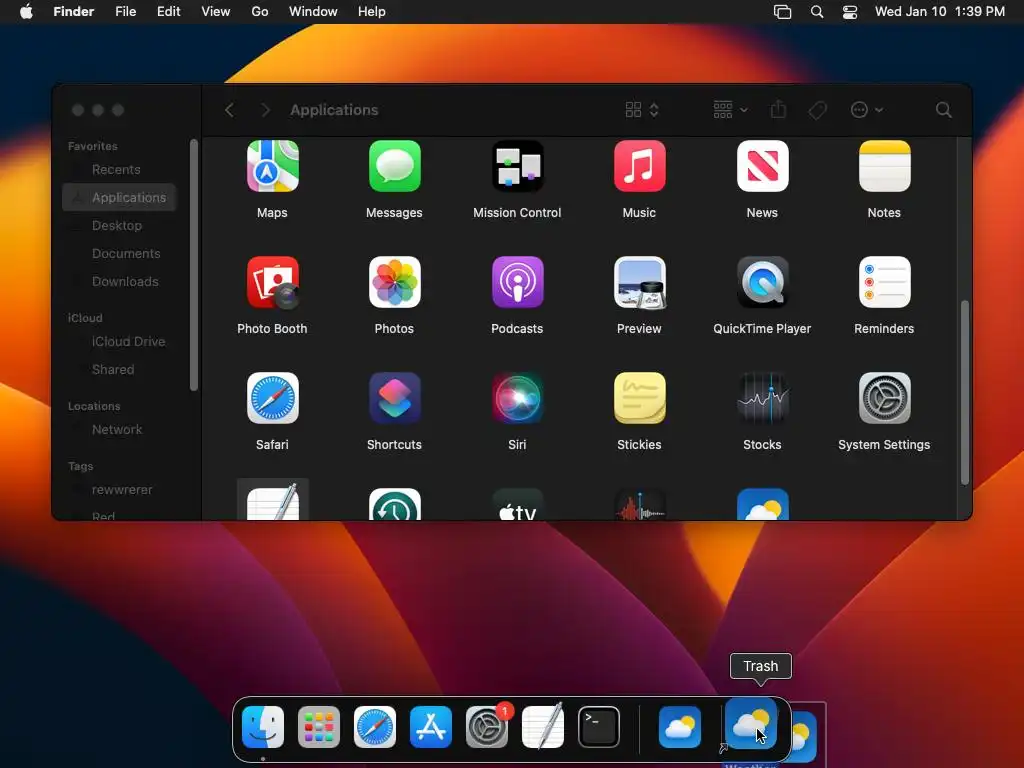Screen dimensions: 1024x768
Task: Open the File menu
Action: pyautogui.click(x=125, y=11)
